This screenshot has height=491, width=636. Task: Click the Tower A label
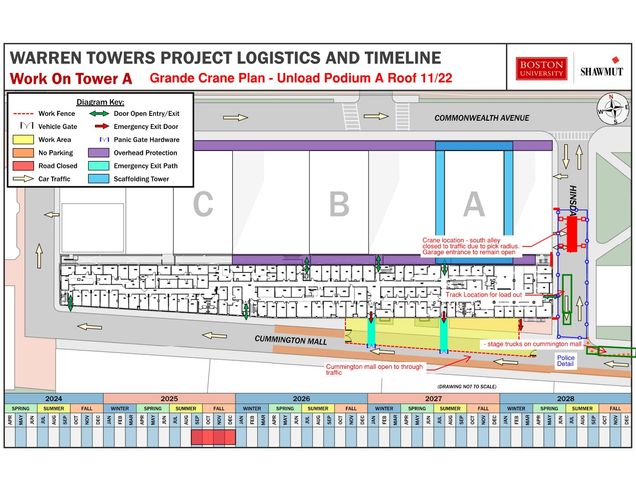[473, 205]
